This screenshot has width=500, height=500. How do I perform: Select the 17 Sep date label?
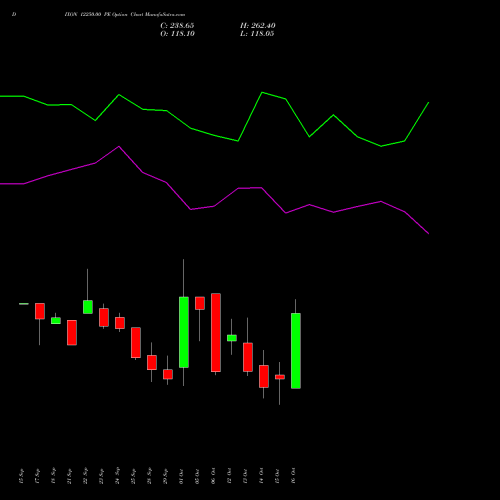[x=37, y=476]
